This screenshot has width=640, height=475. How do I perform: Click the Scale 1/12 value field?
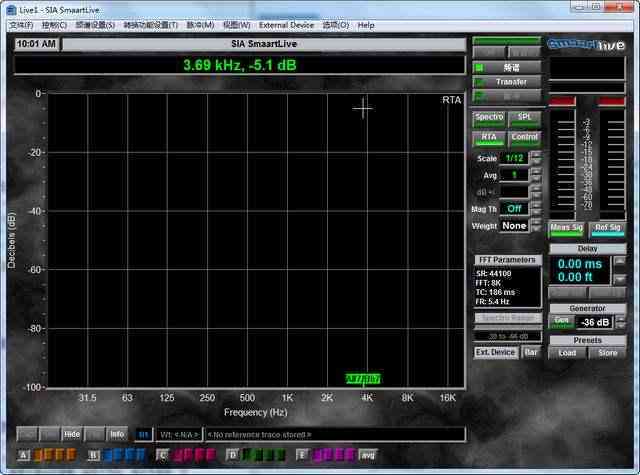pos(514,158)
